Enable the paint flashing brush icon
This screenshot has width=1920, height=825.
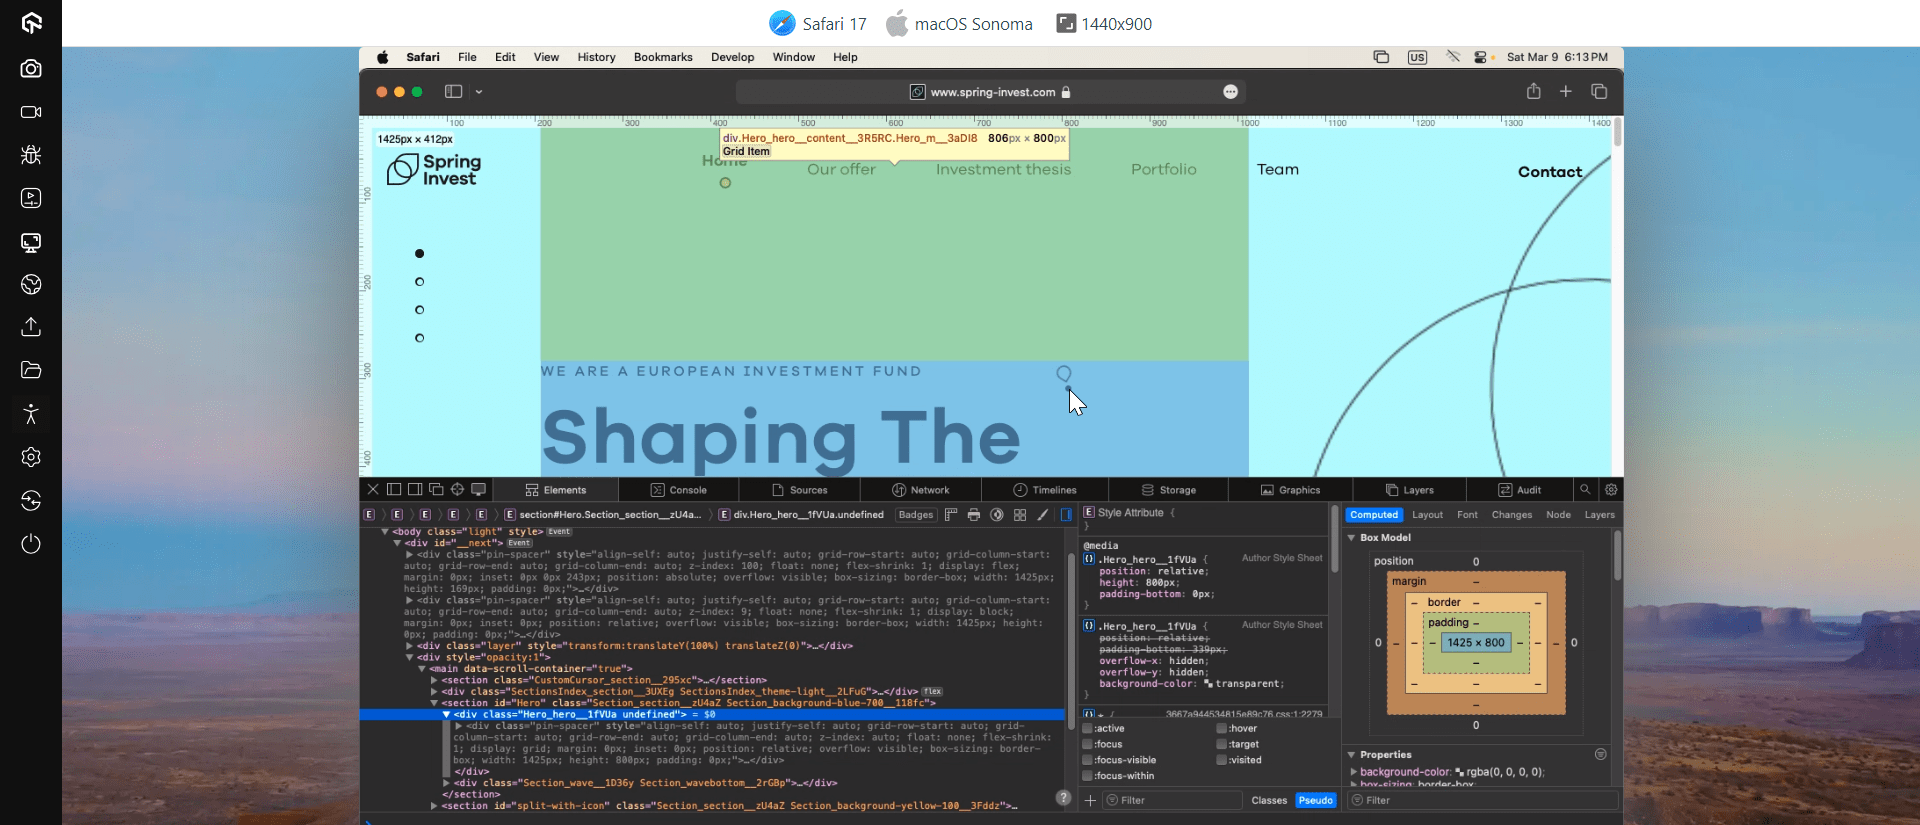click(x=1042, y=515)
